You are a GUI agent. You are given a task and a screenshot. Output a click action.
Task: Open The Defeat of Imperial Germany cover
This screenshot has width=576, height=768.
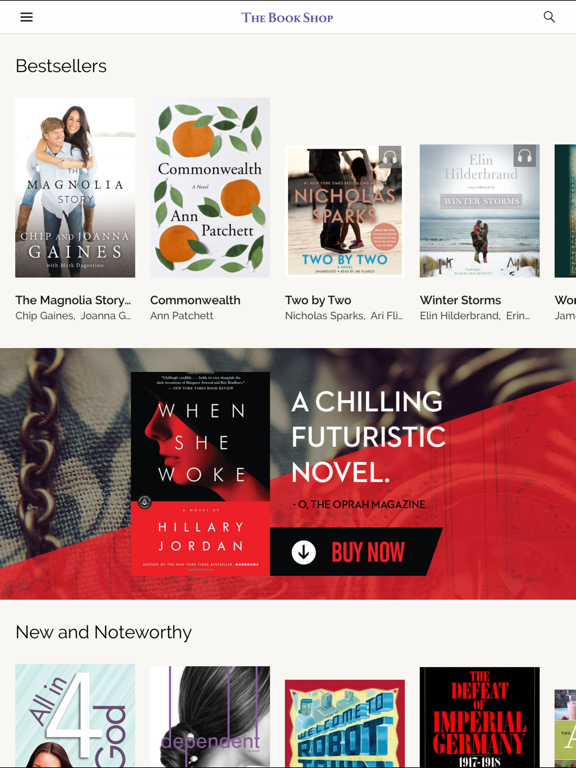click(x=480, y=717)
